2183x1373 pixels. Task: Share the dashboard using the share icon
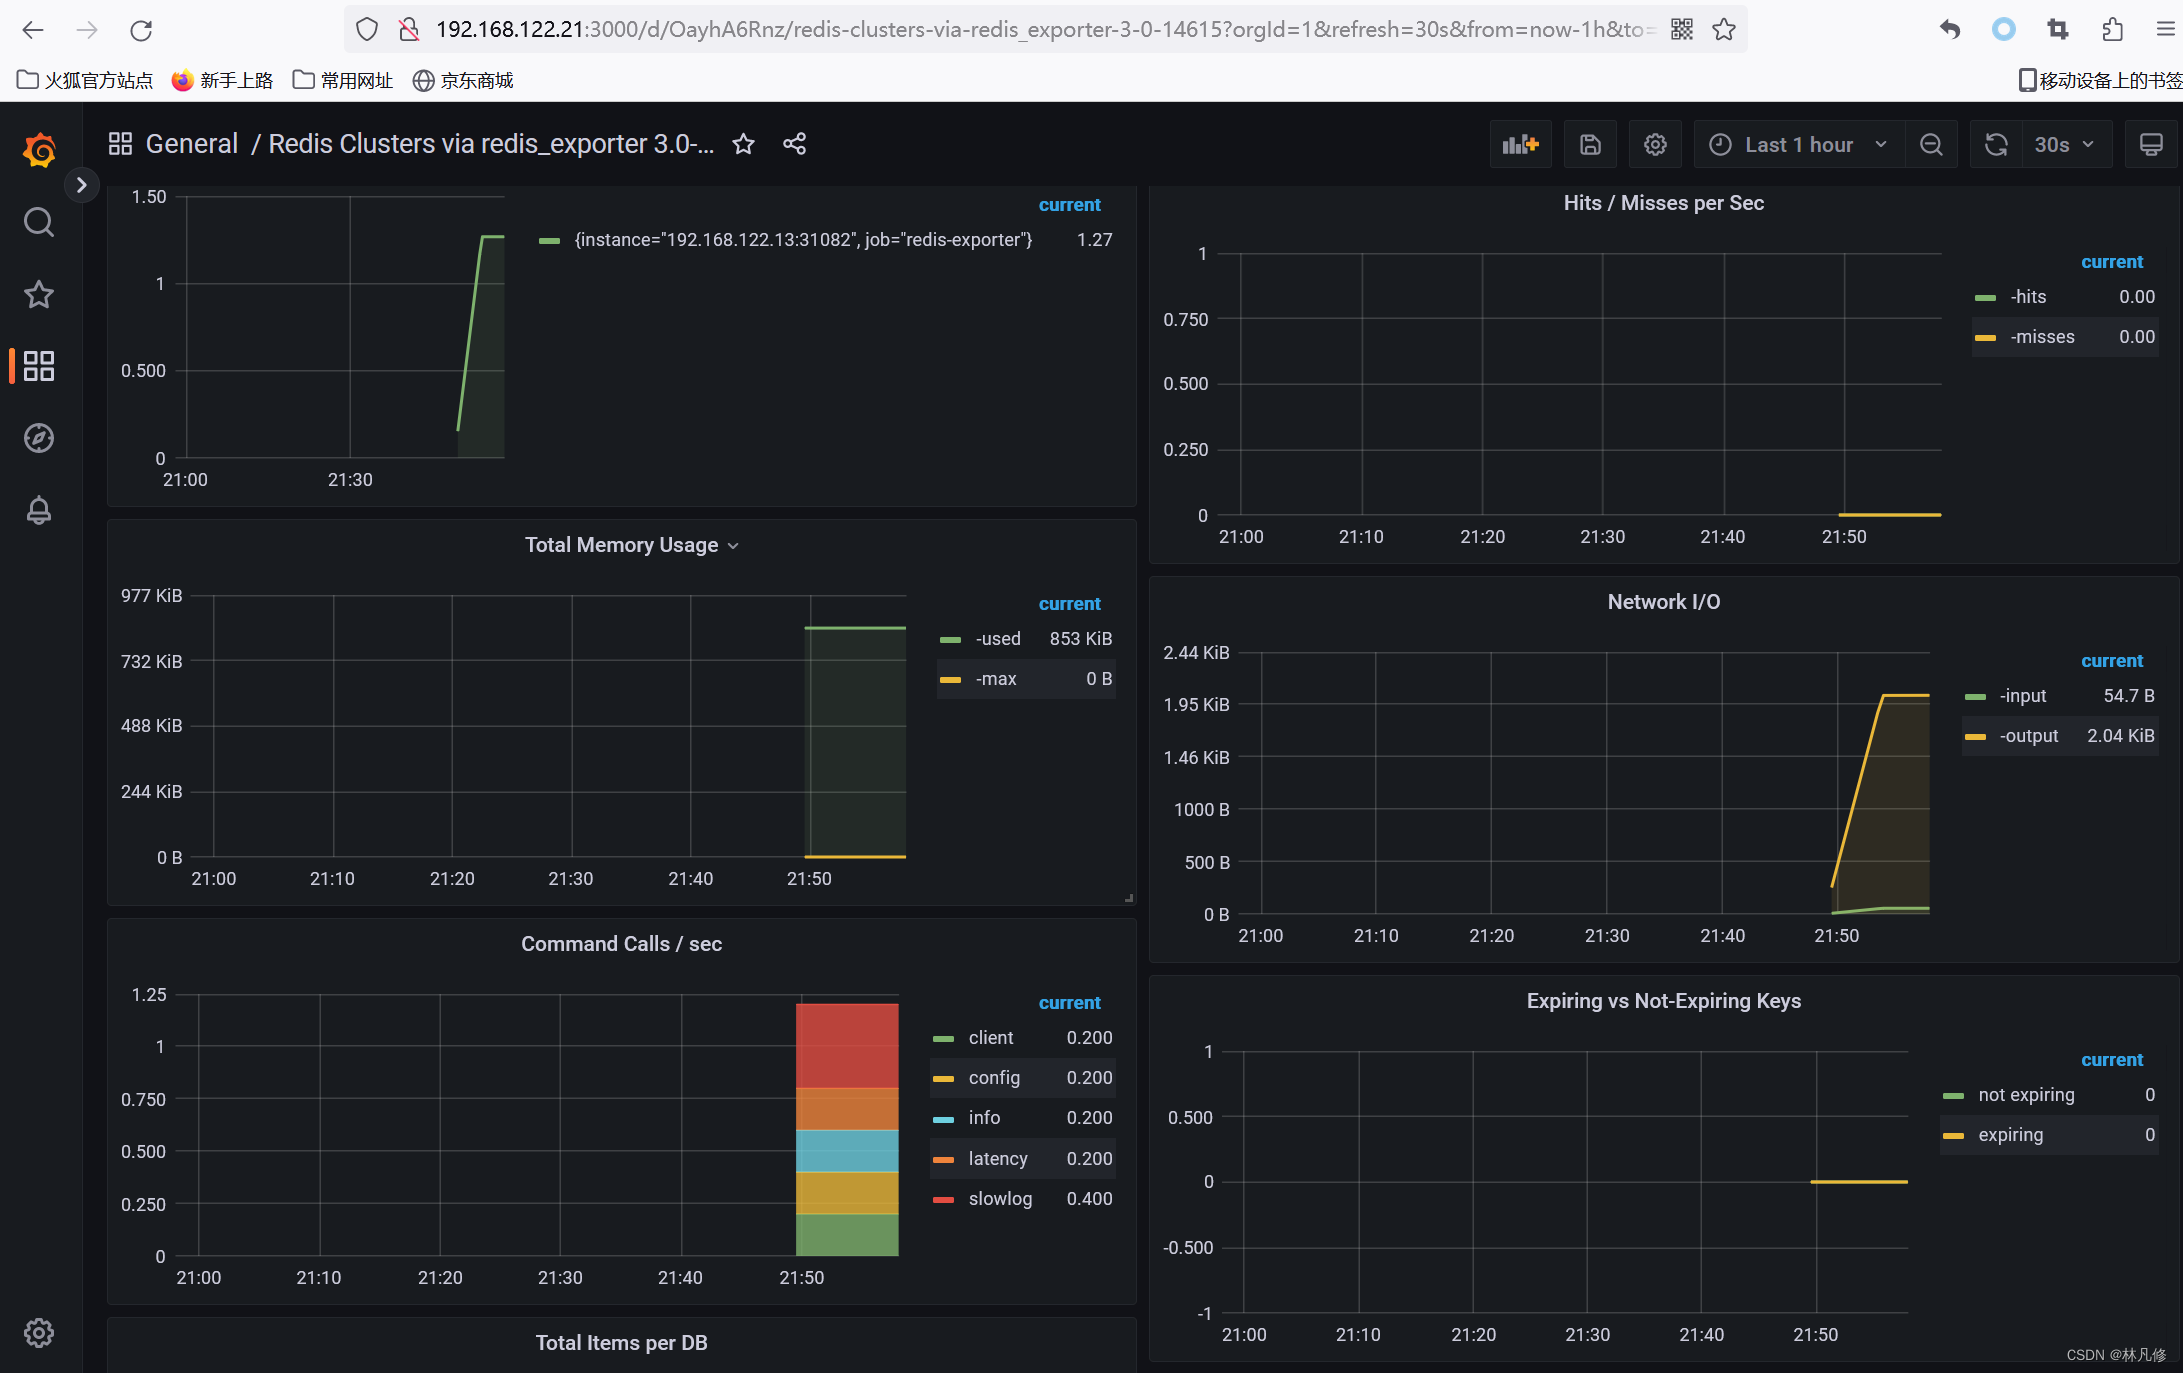[795, 144]
